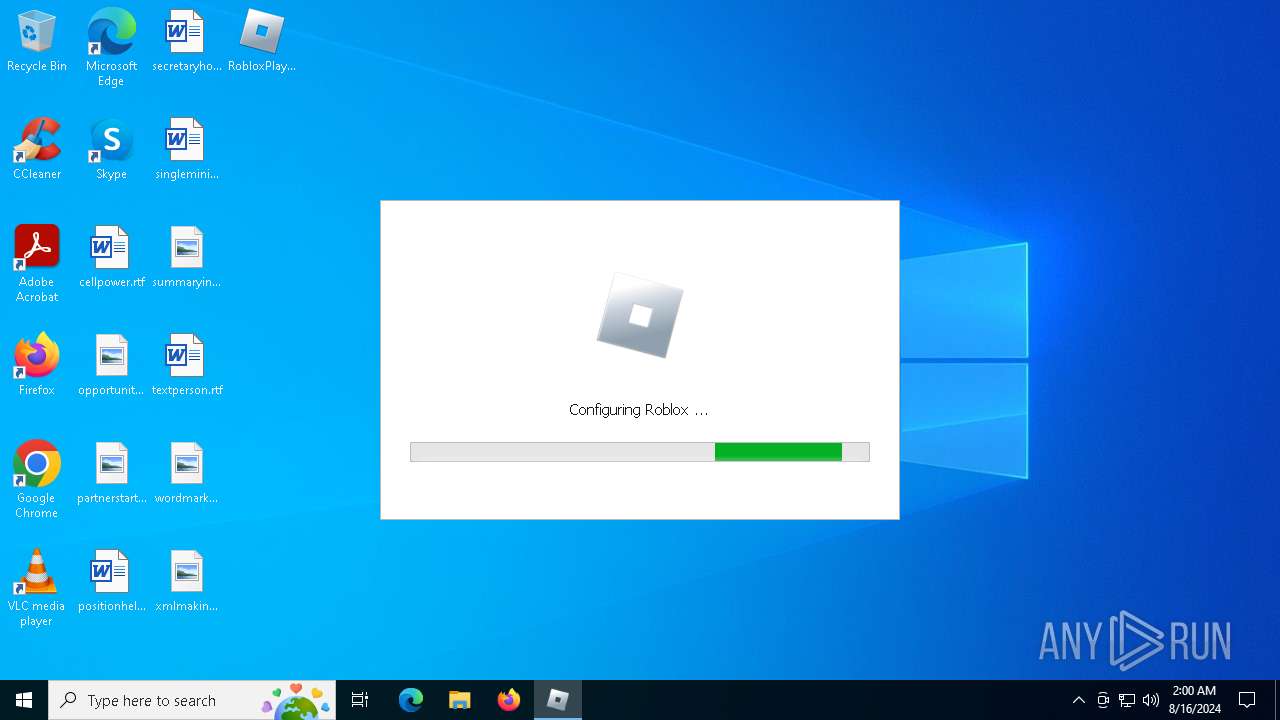Select the summaryin... image file icon
This screenshot has height=720, width=1280.
(x=186, y=257)
